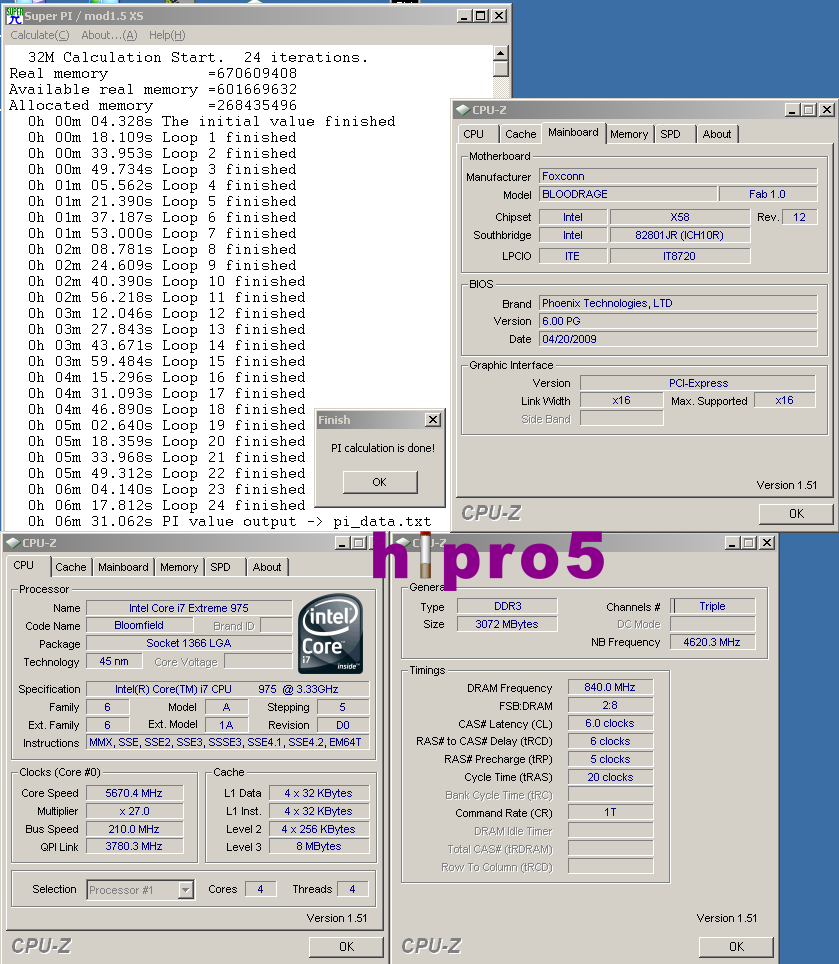Click the 3780.3 MHz QPI link value
The height and width of the screenshot is (964, 839).
134,846
